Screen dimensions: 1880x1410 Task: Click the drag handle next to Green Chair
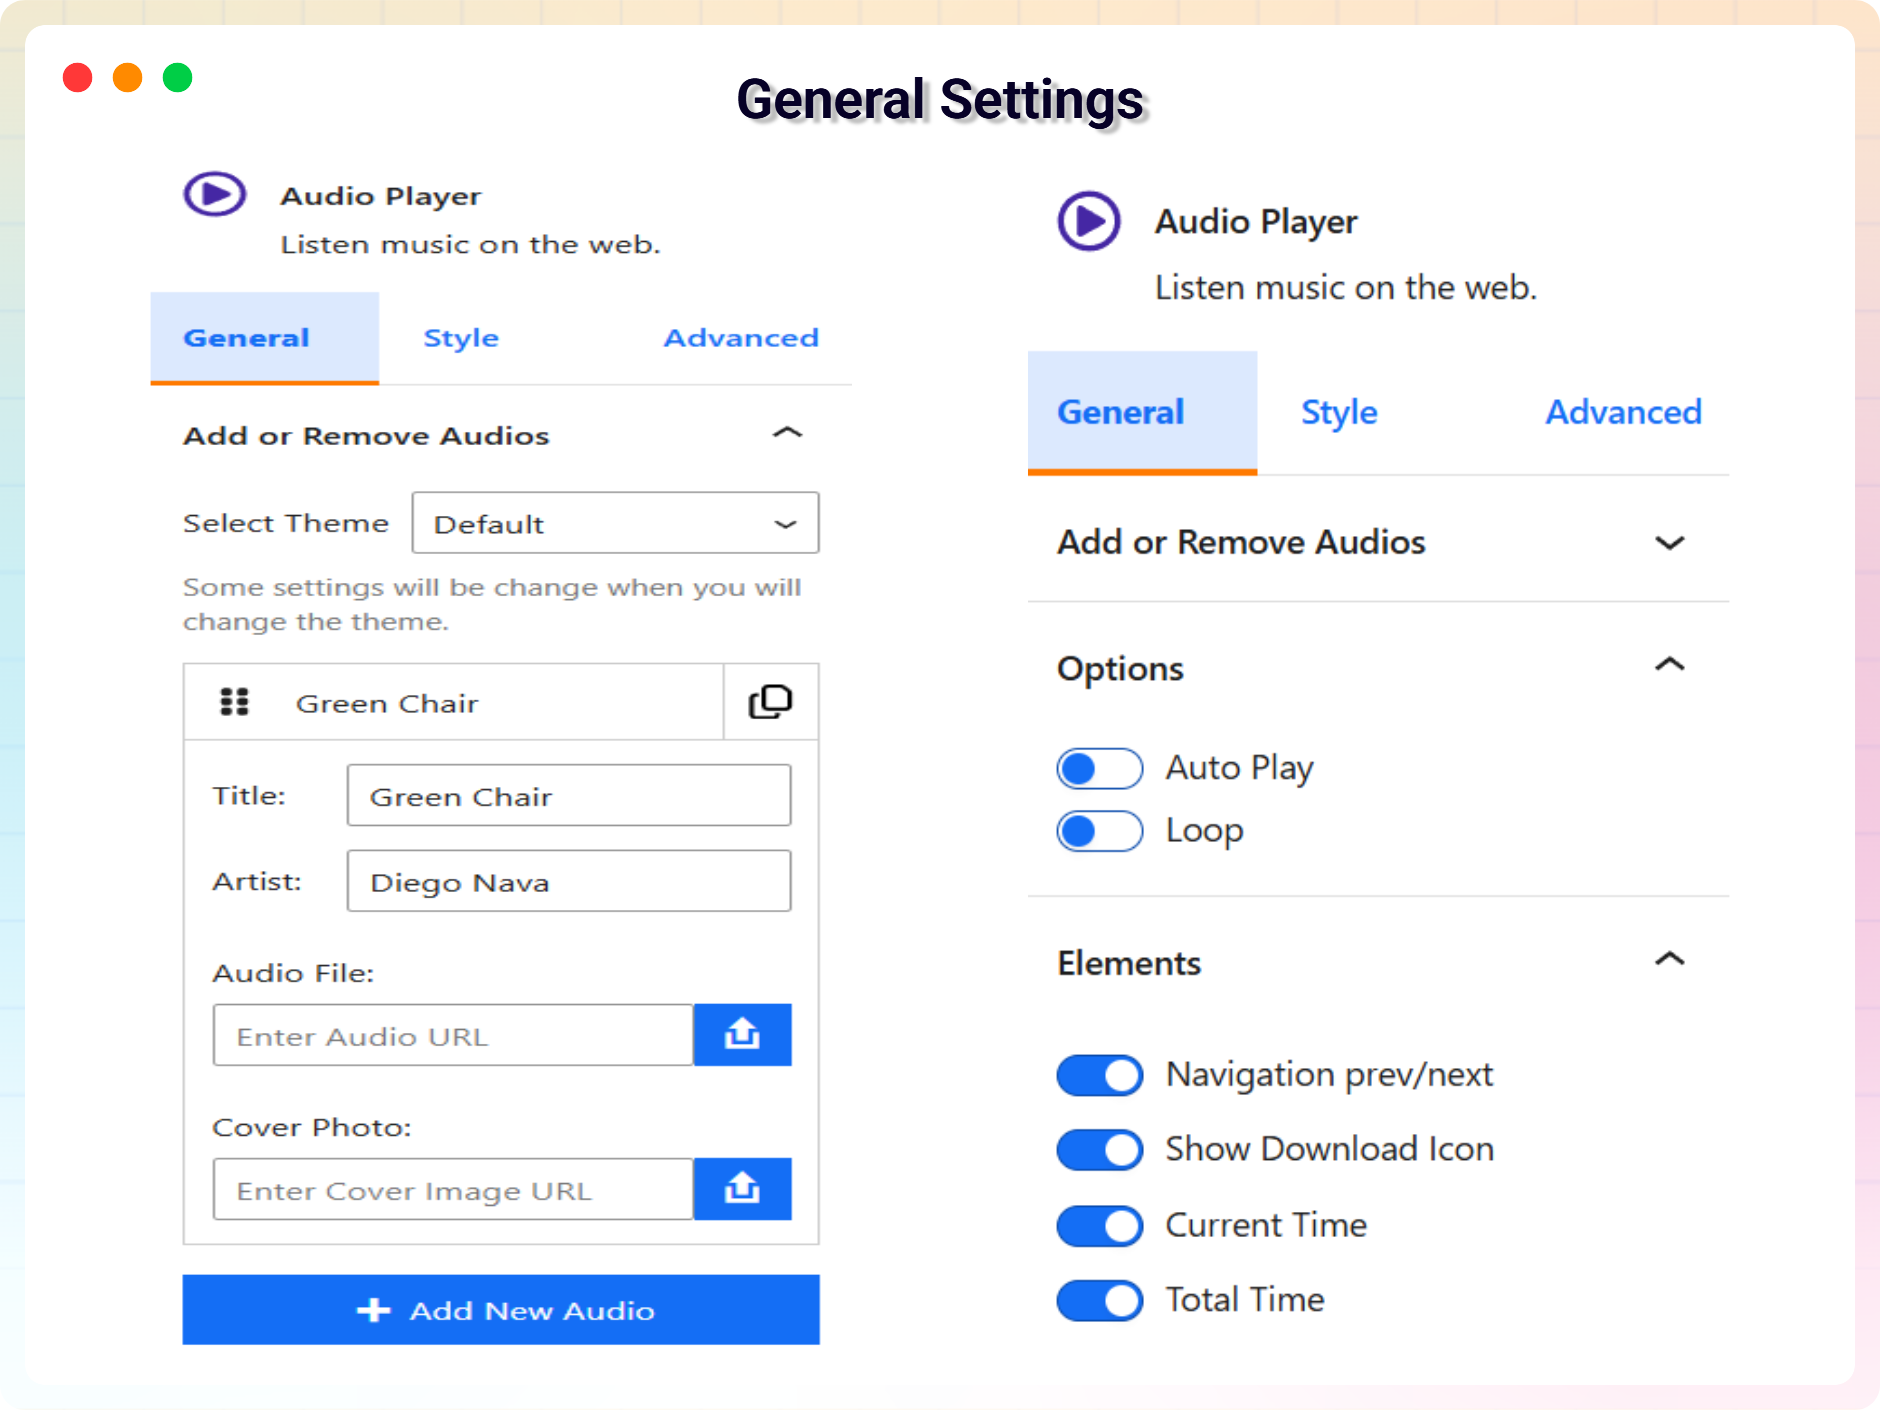click(x=234, y=702)
